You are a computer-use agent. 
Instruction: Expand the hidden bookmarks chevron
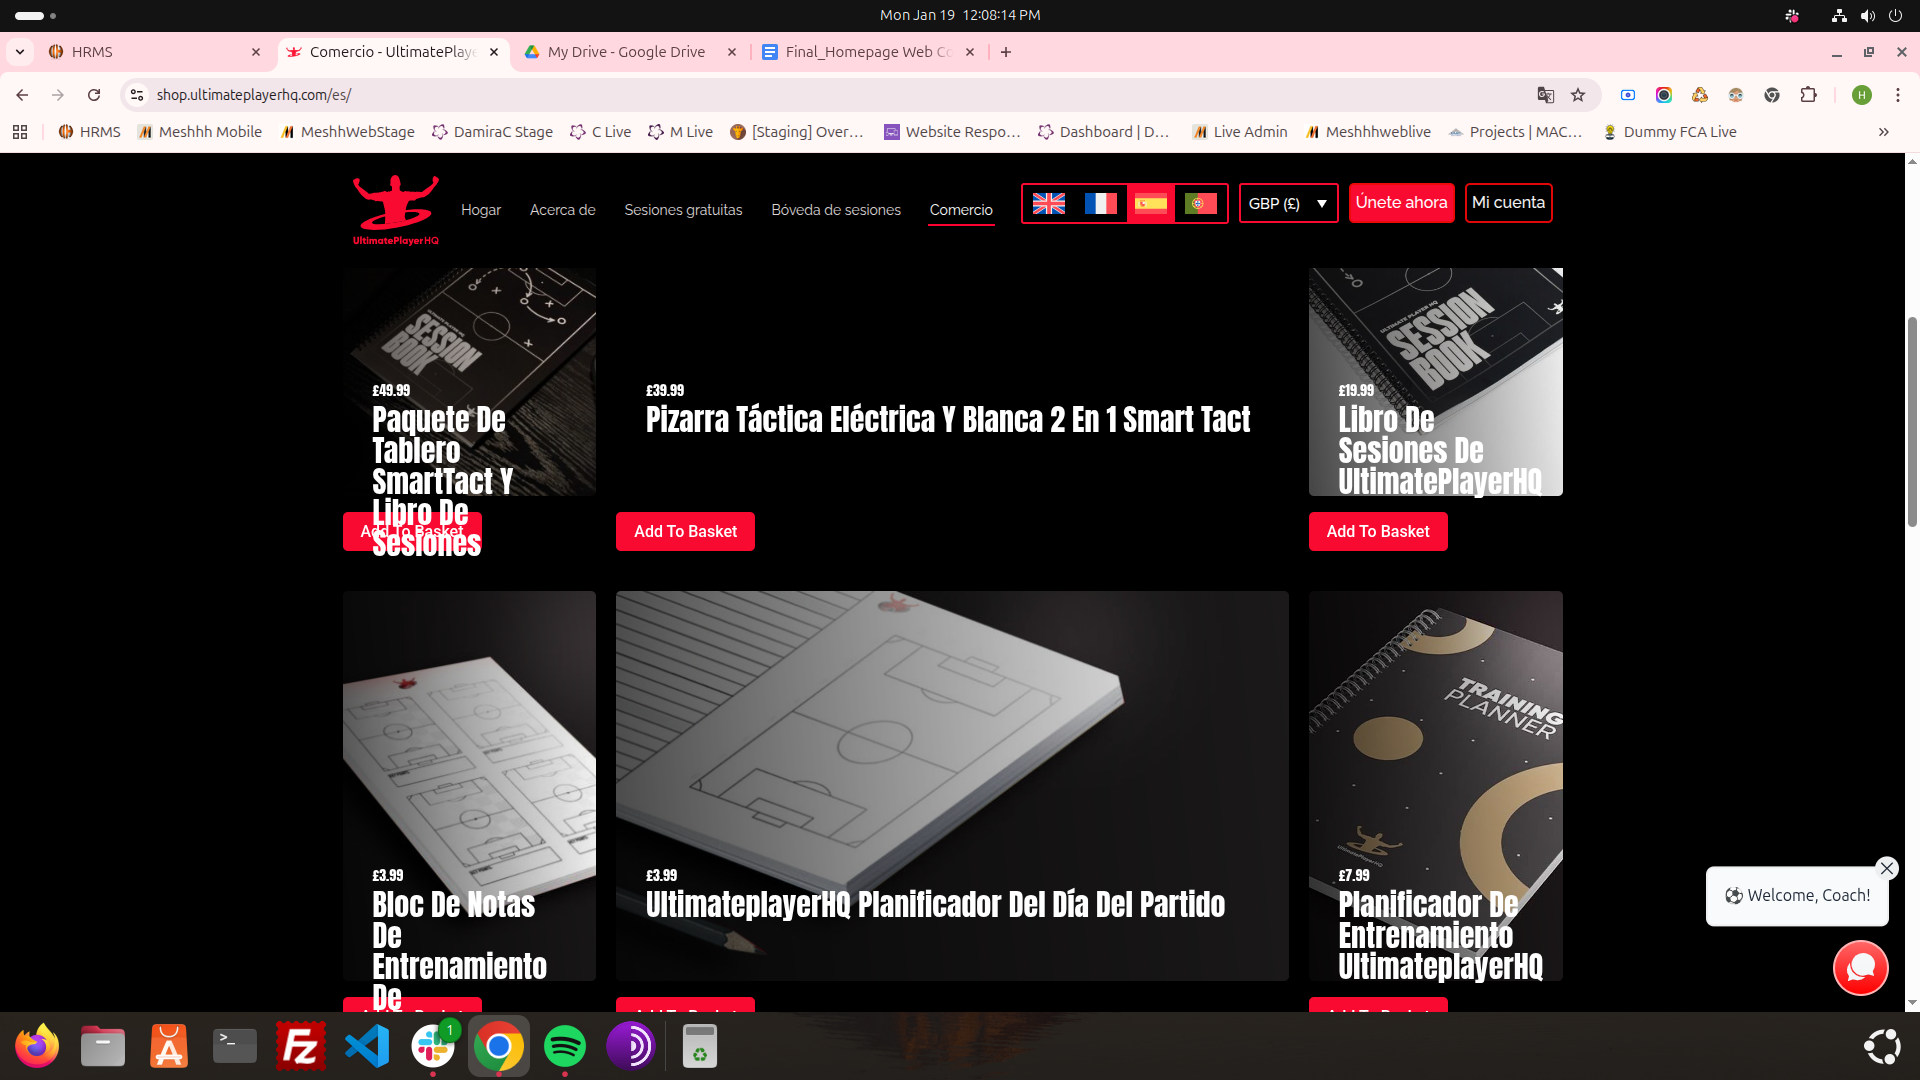1883,132
